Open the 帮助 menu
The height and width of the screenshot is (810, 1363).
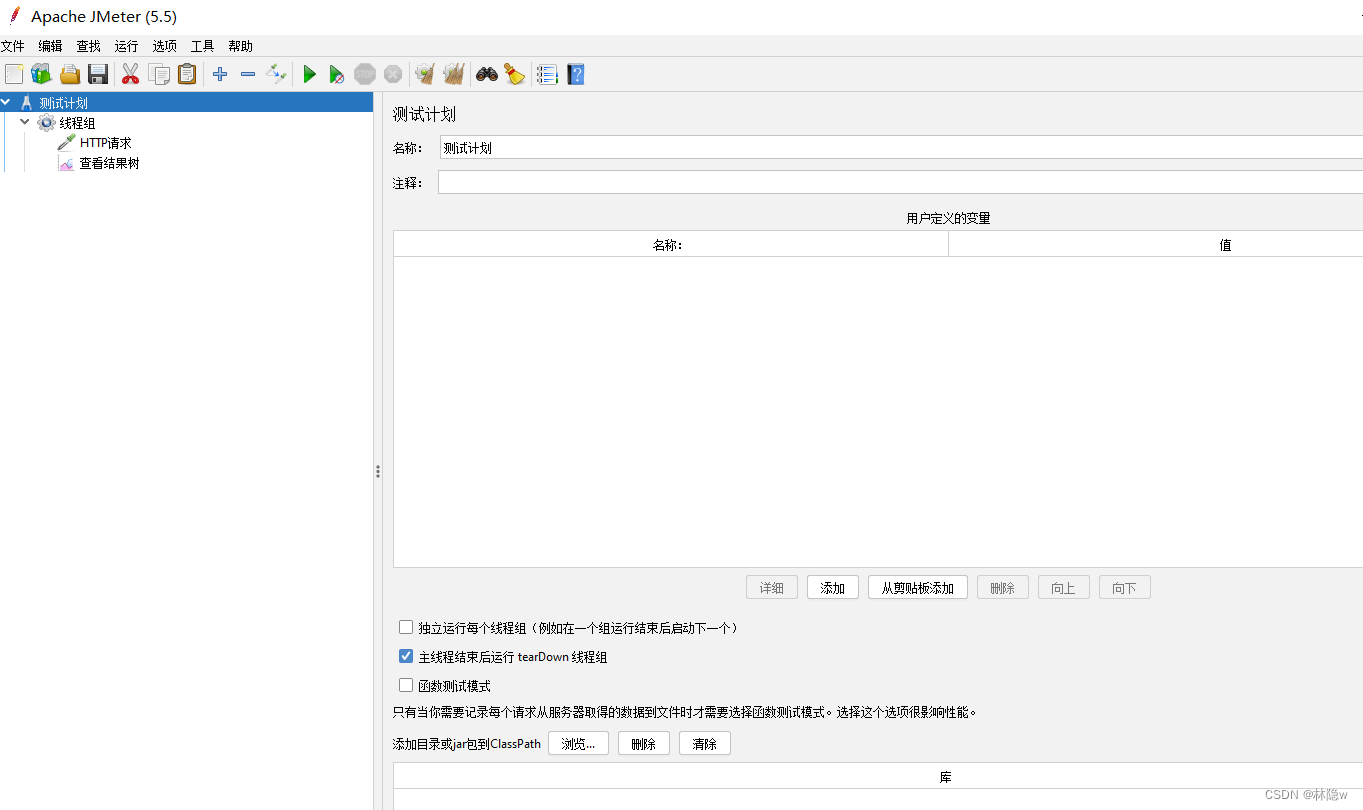point(240,46)
